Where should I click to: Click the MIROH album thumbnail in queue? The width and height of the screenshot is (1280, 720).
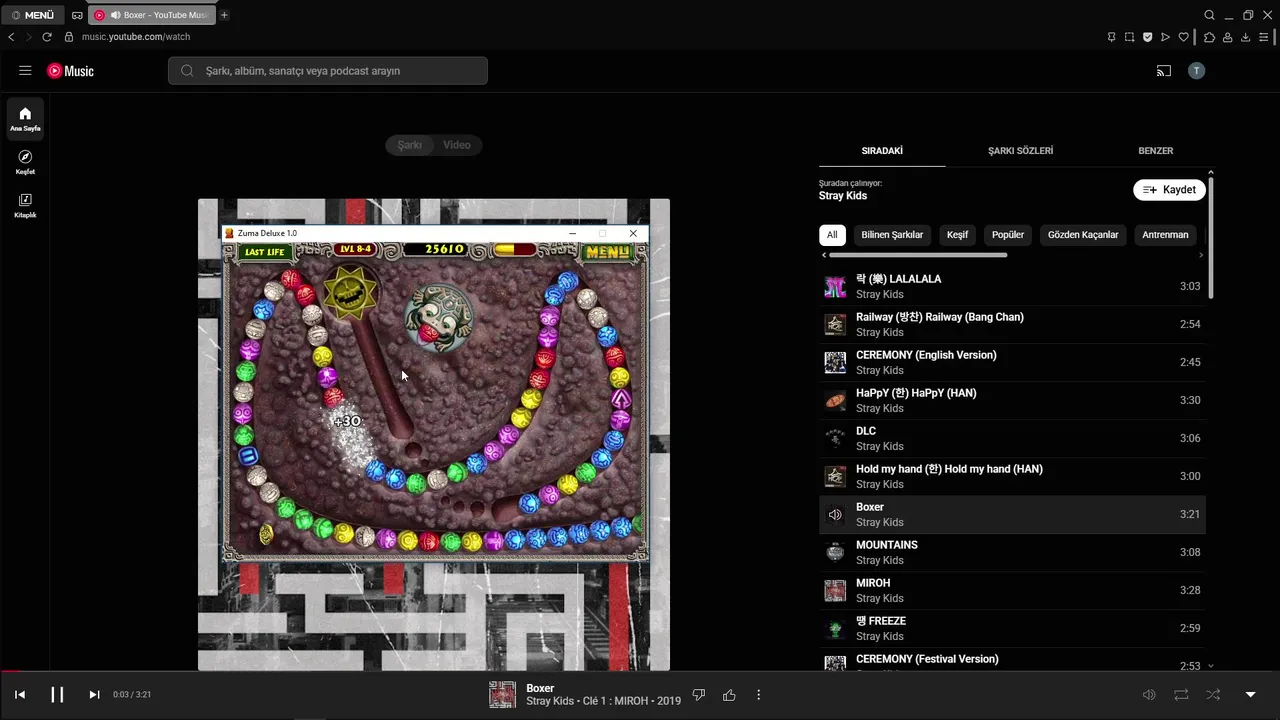point(835,590)
